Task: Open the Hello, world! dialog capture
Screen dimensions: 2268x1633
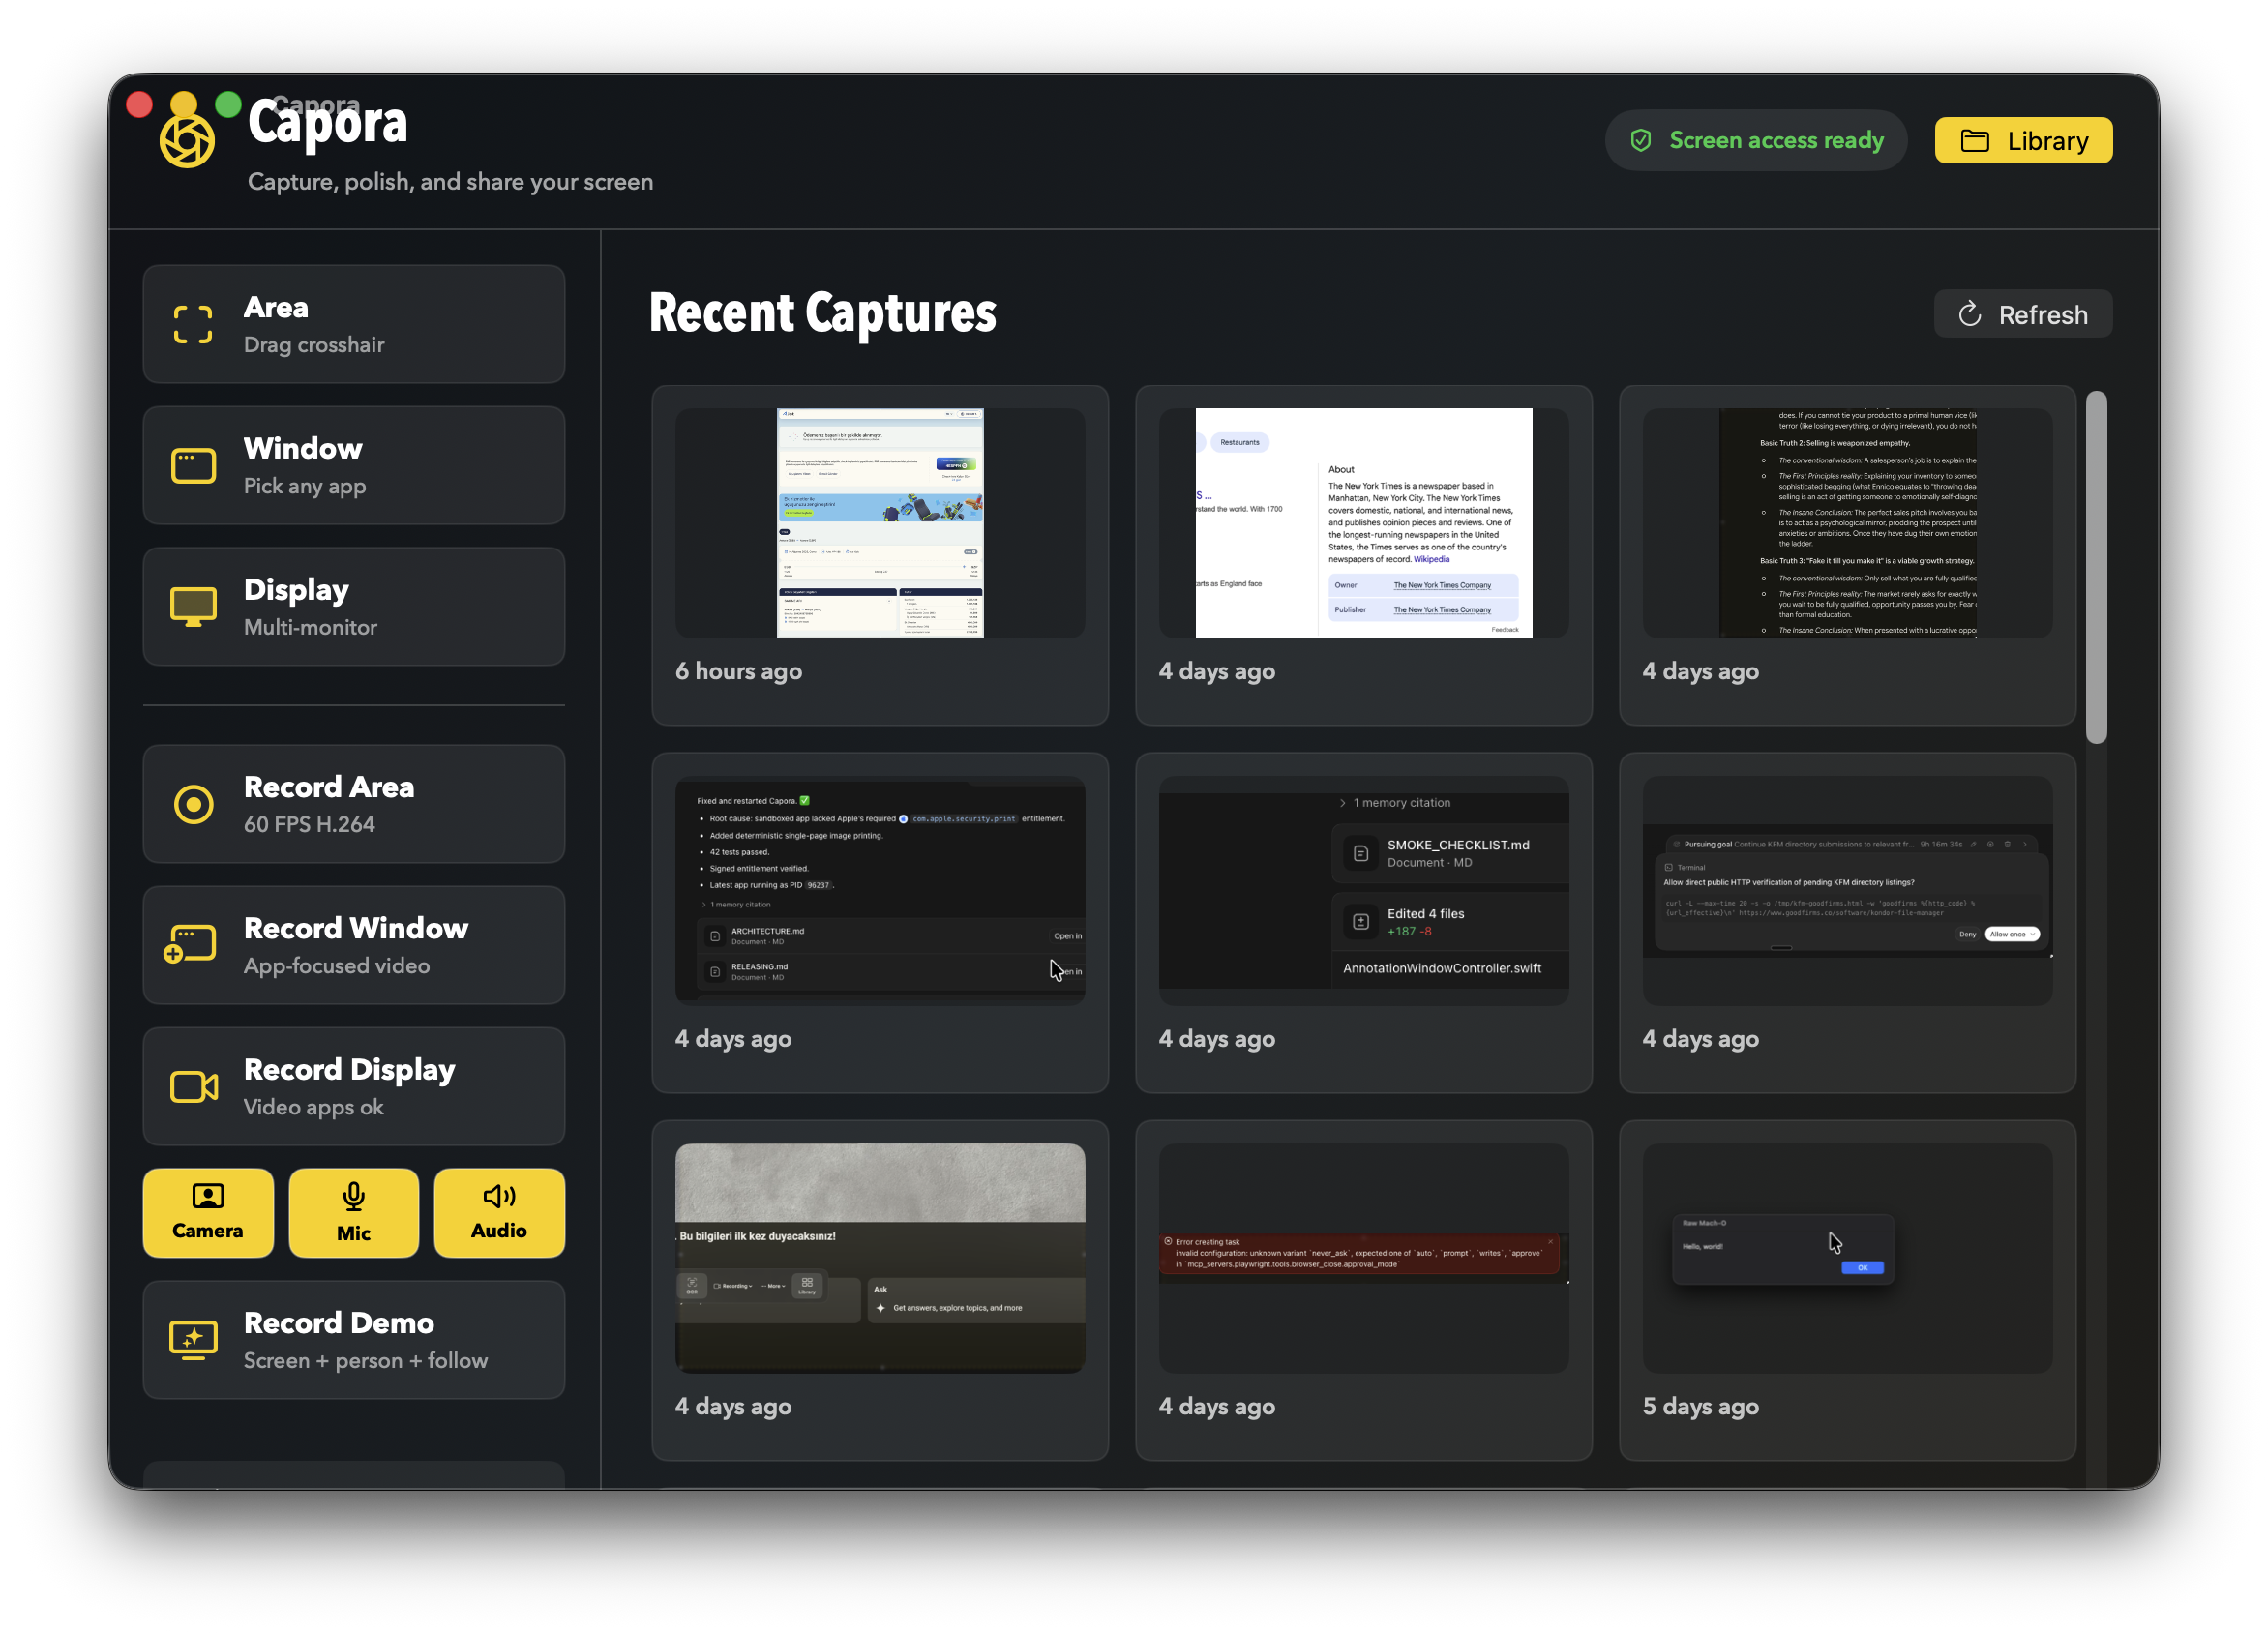Action: click(1848, 1290)
